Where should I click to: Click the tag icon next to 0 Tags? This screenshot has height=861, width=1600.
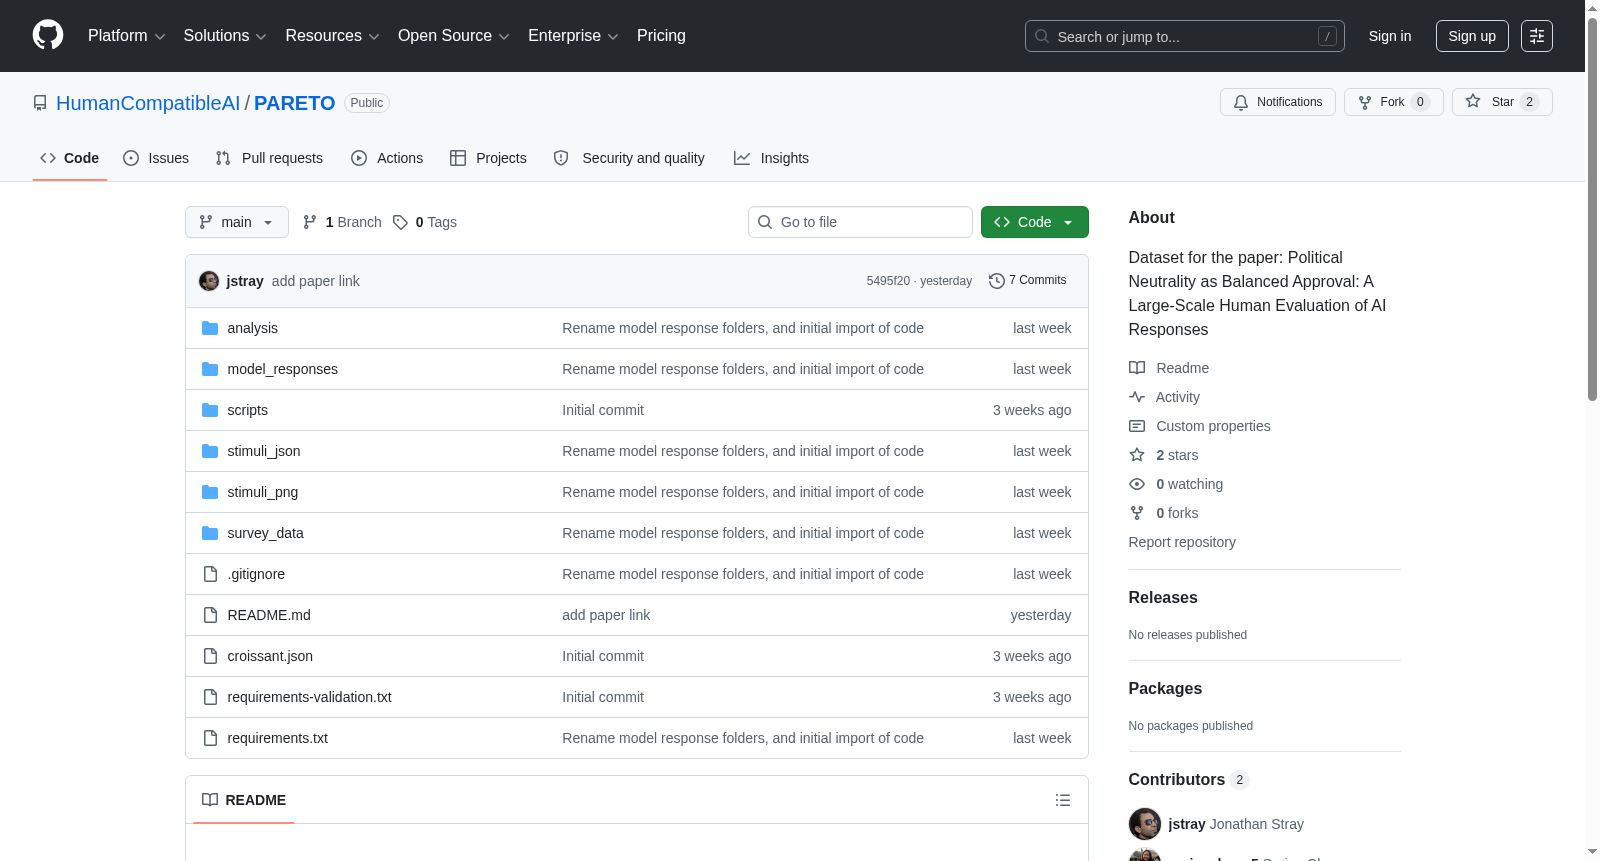coord(400,222)
